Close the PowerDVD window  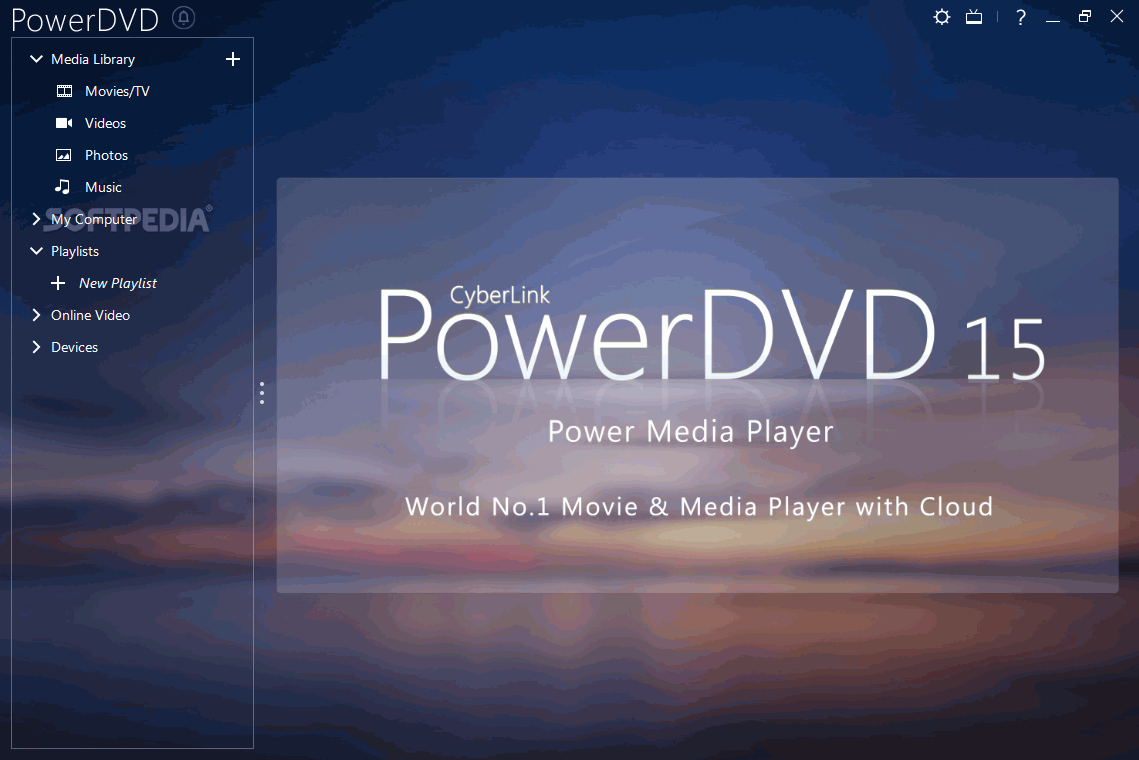[x=1117, y=16]
